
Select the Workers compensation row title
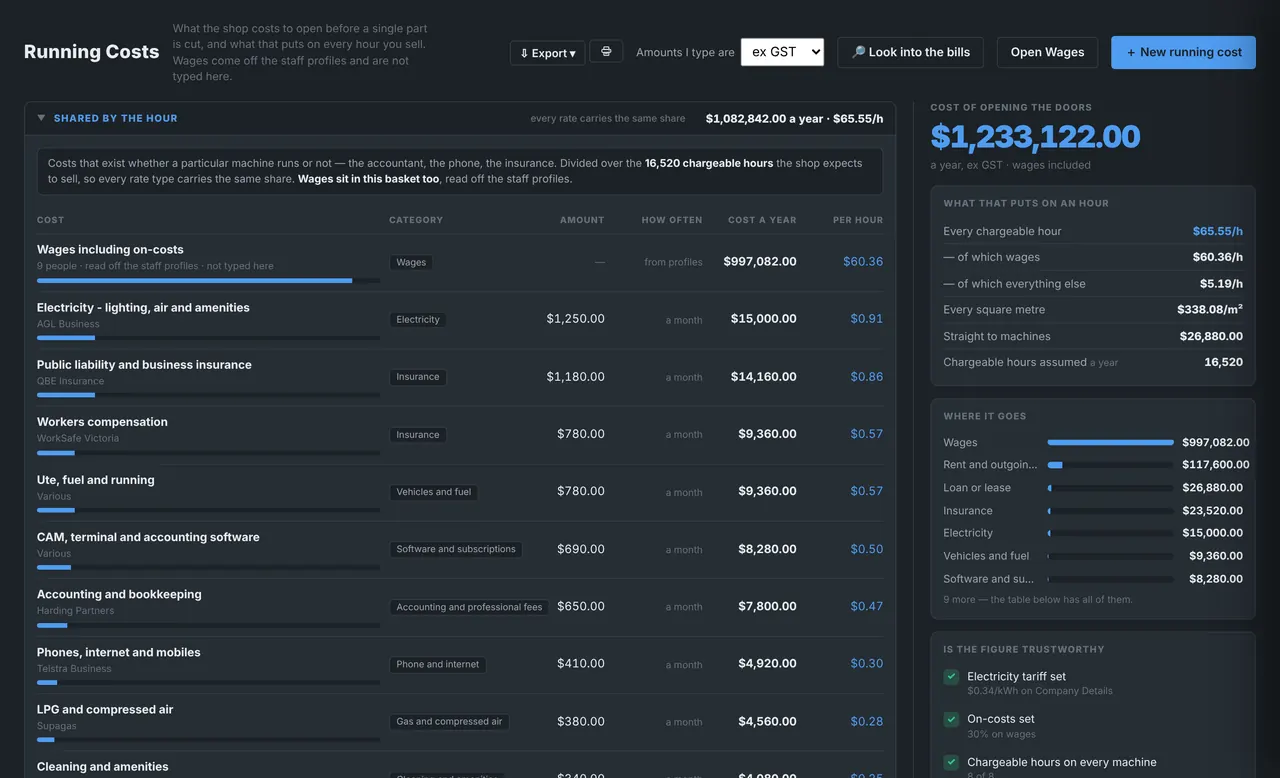coord(102,421)
